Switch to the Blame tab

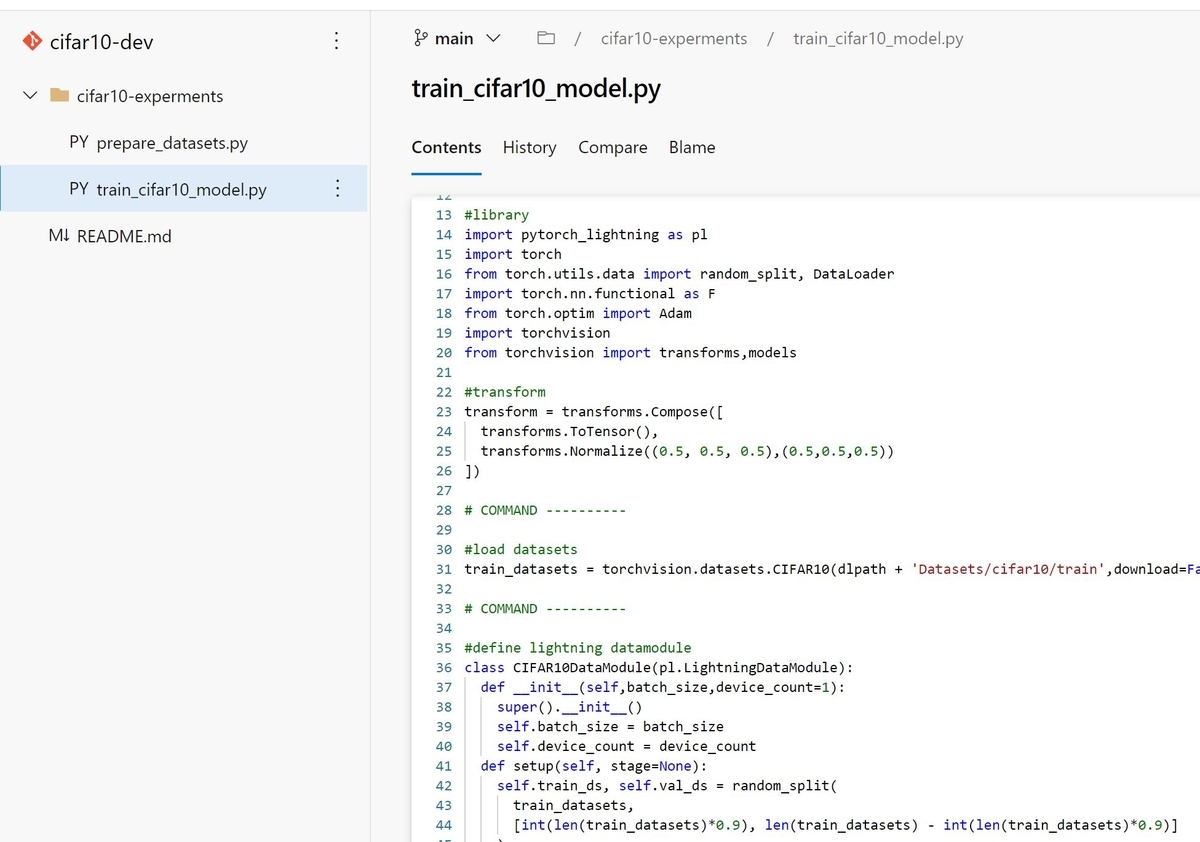coord(692,148)
